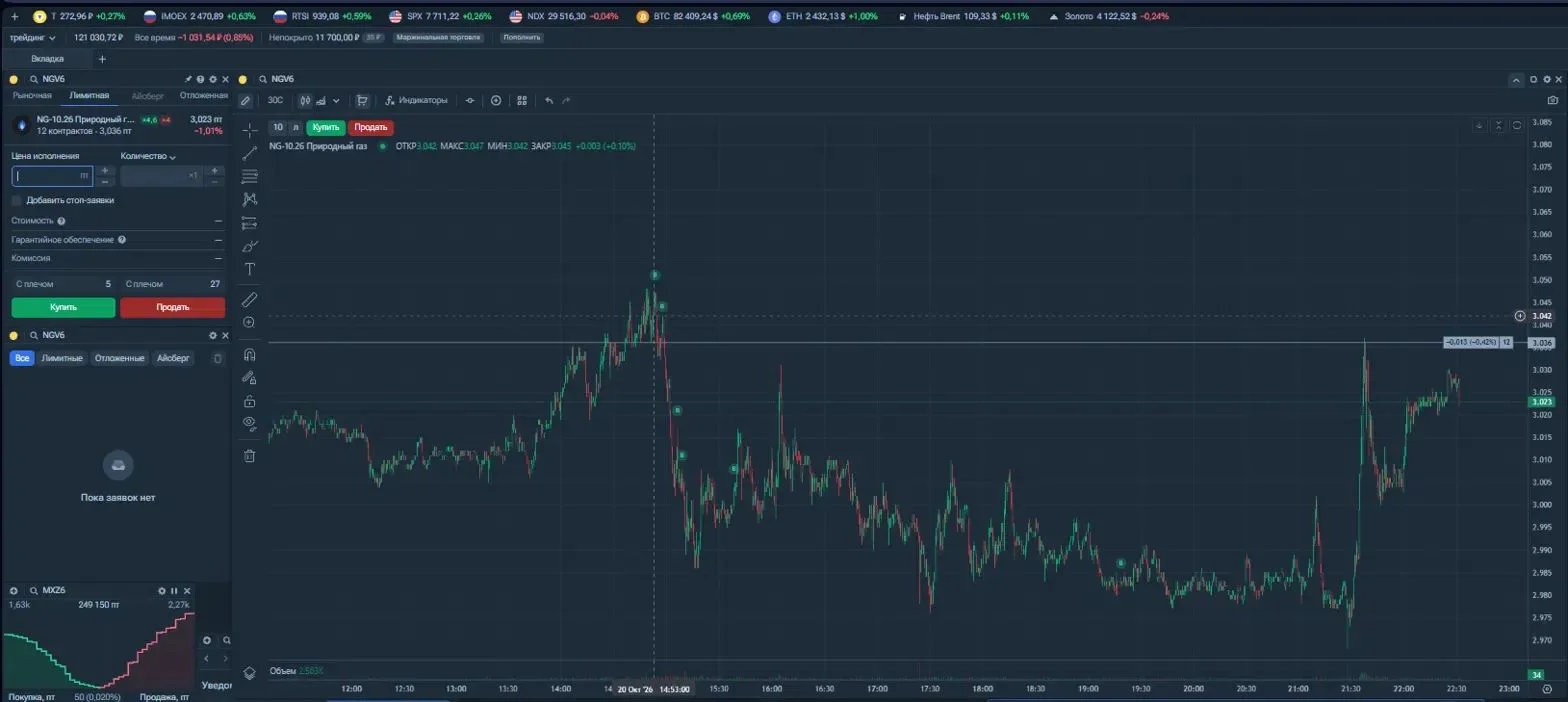Viewport: 1568px width, 702px height.
Task: Select the text annotation tool
Action: [x=250, y=269]
